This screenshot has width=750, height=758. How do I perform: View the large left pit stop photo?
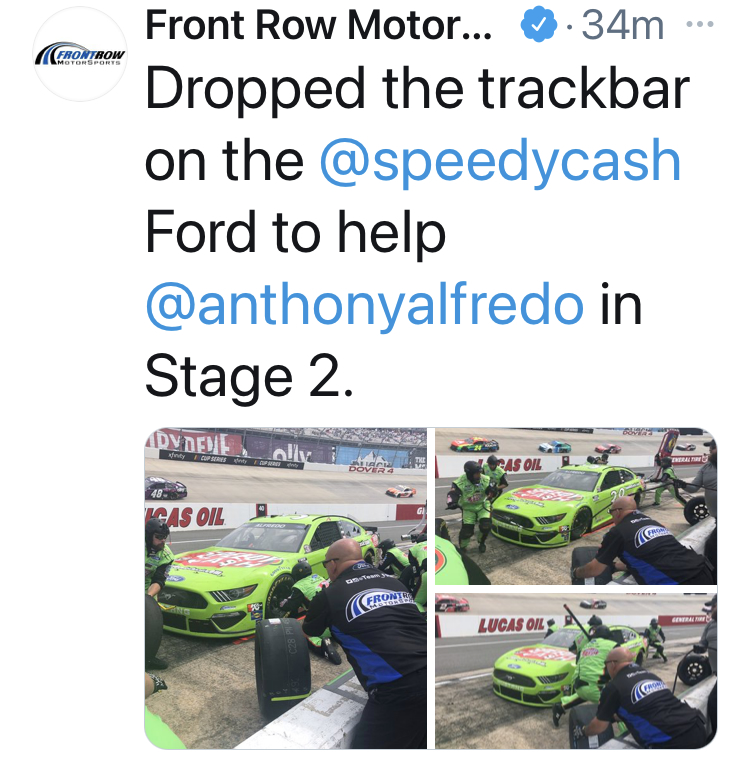coord(286,588)
